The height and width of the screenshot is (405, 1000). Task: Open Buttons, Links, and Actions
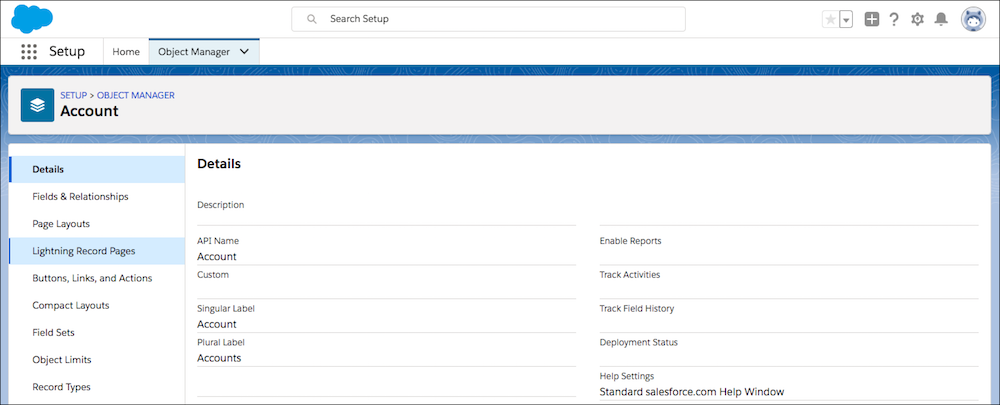click(97, 278)
